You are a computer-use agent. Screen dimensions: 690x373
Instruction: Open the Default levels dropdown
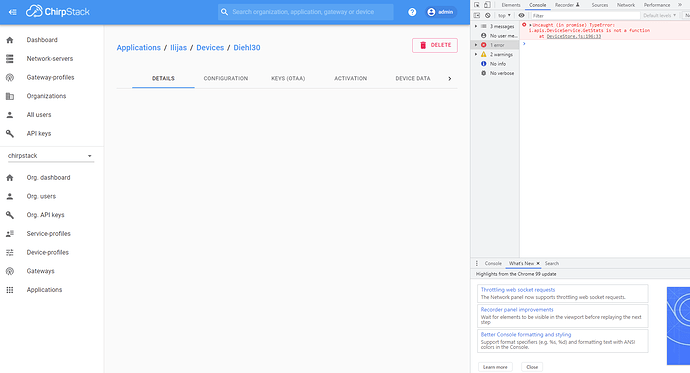[659, 15]
